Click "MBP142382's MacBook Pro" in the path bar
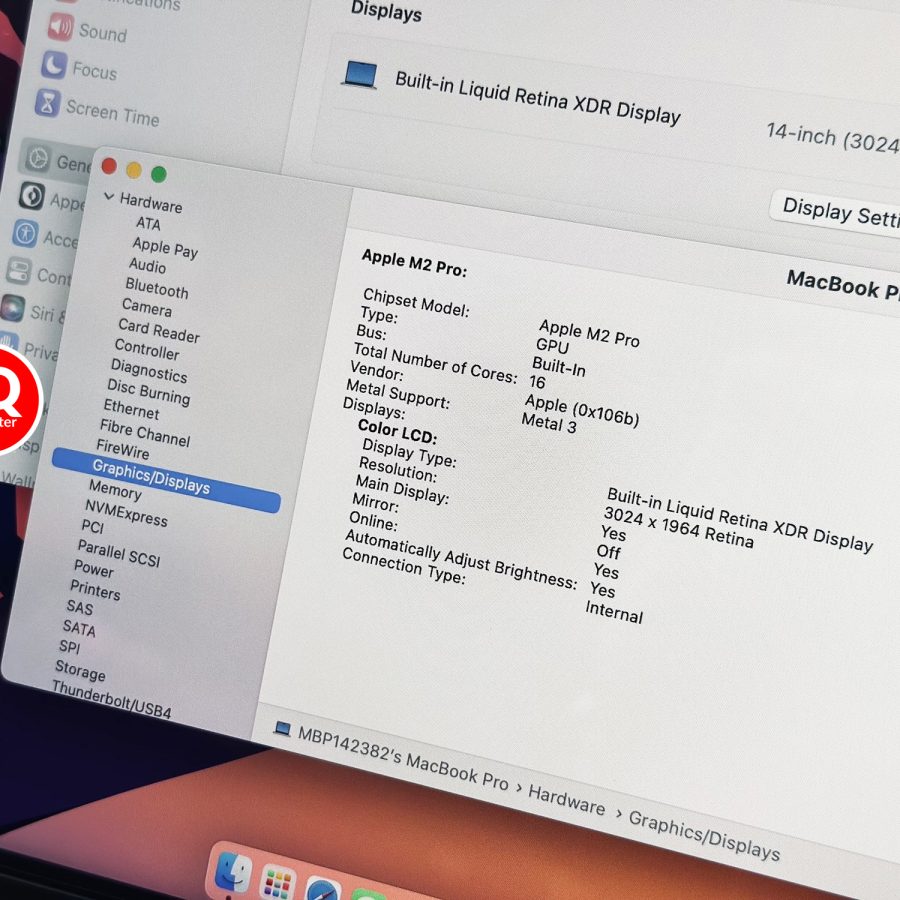This screenshot has width=900, height=900. pyautogui.click(x=403, y=758)
